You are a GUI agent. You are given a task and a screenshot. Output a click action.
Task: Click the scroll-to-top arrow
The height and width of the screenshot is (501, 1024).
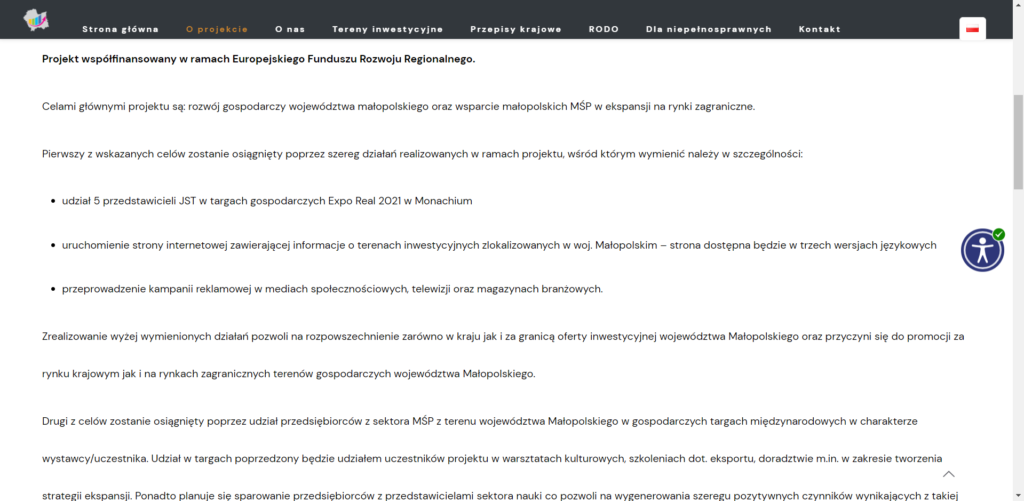pos(949,474)
